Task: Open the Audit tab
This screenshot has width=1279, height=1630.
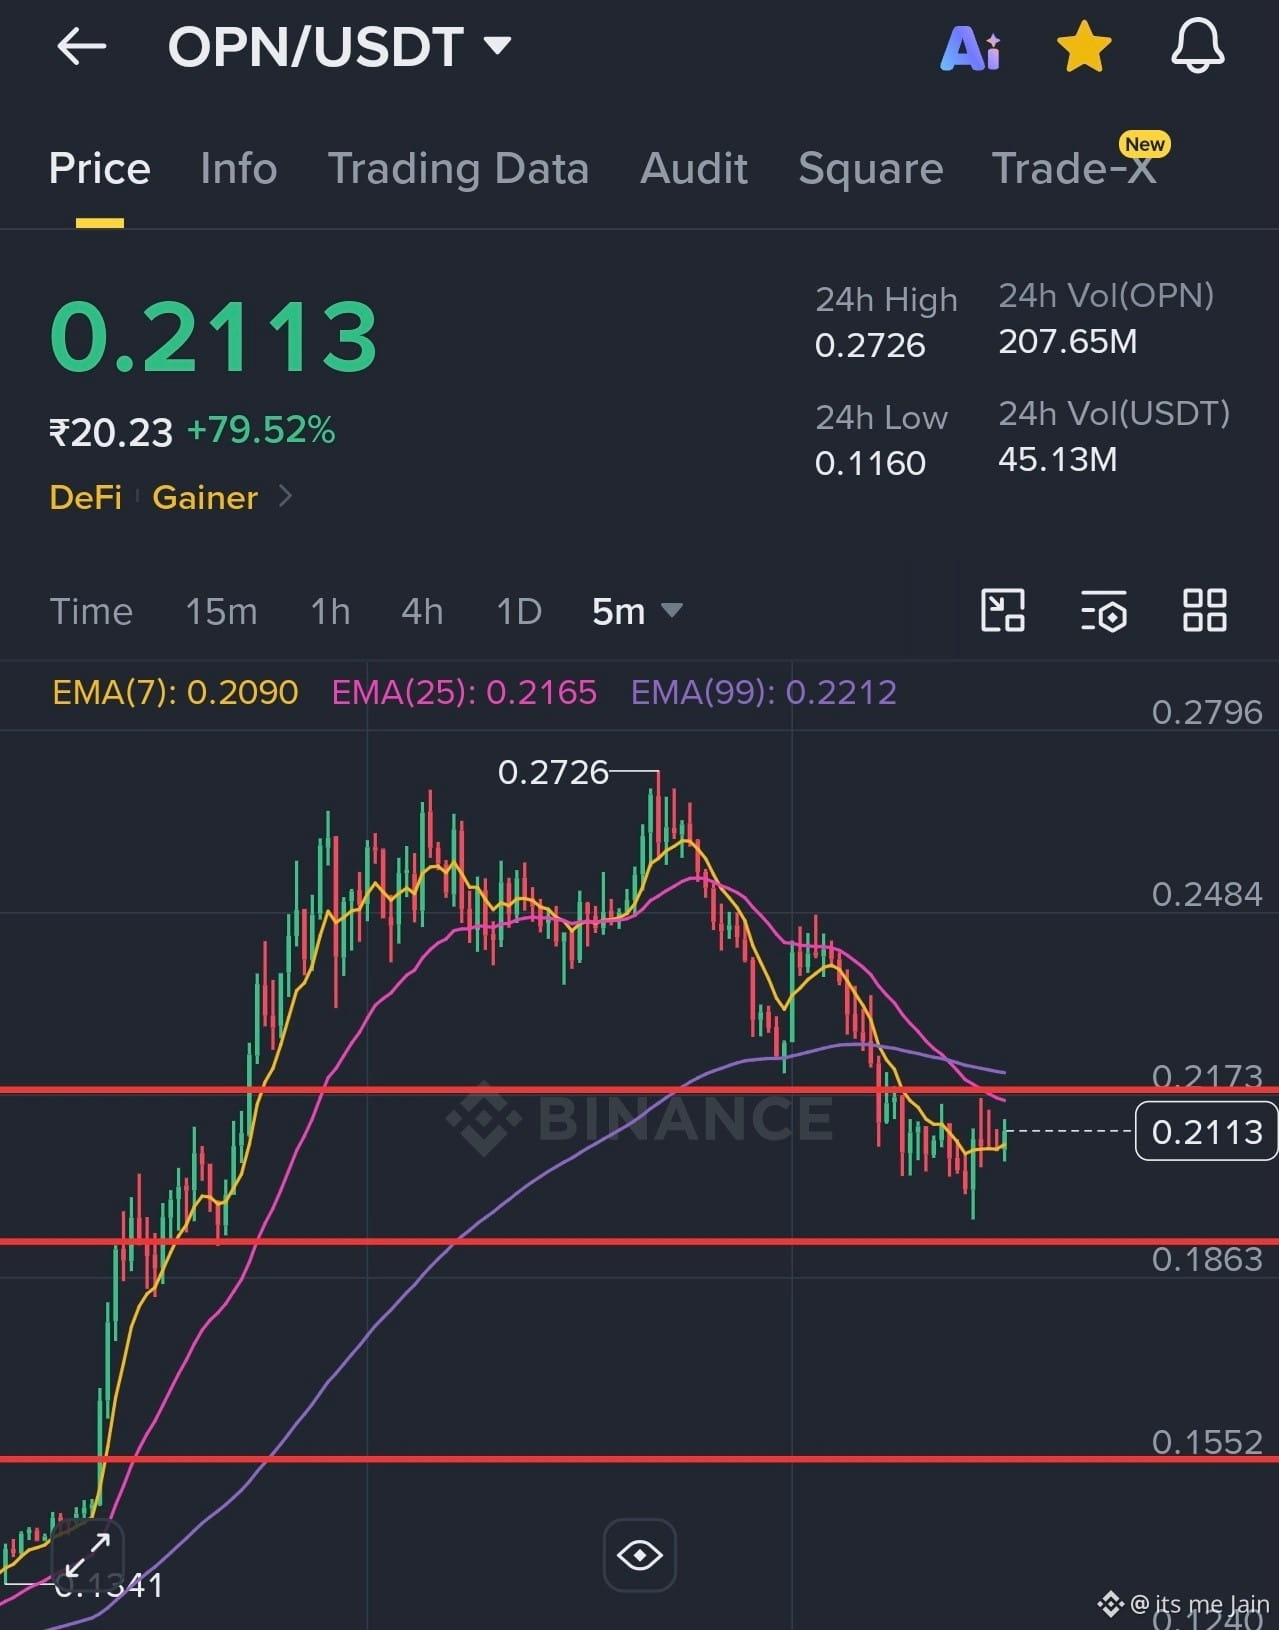Action: pyautogui.click(x=694, y=168)
